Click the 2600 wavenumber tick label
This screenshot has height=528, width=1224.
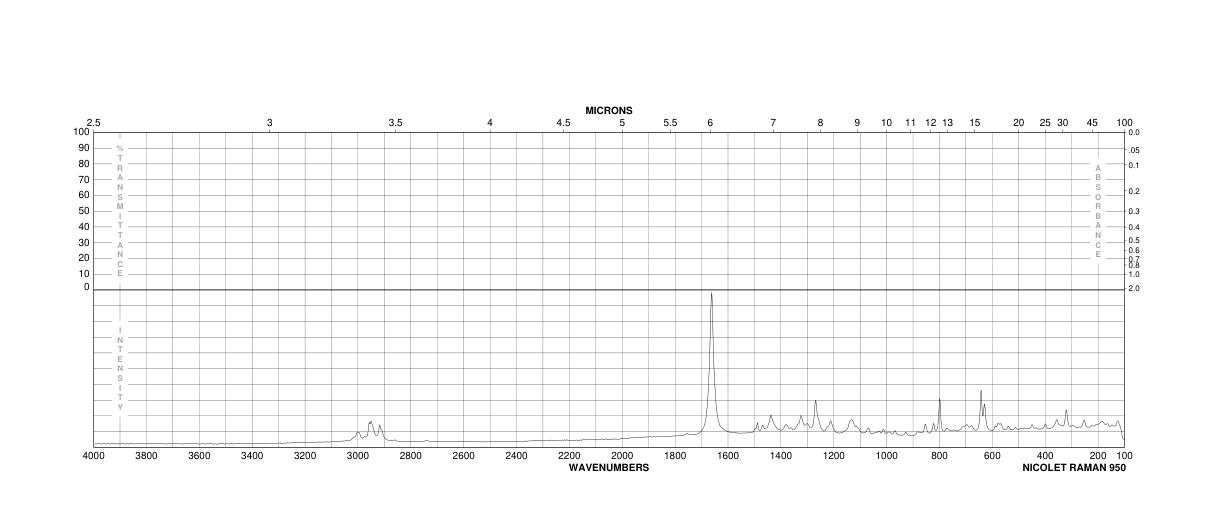(463, 456)
